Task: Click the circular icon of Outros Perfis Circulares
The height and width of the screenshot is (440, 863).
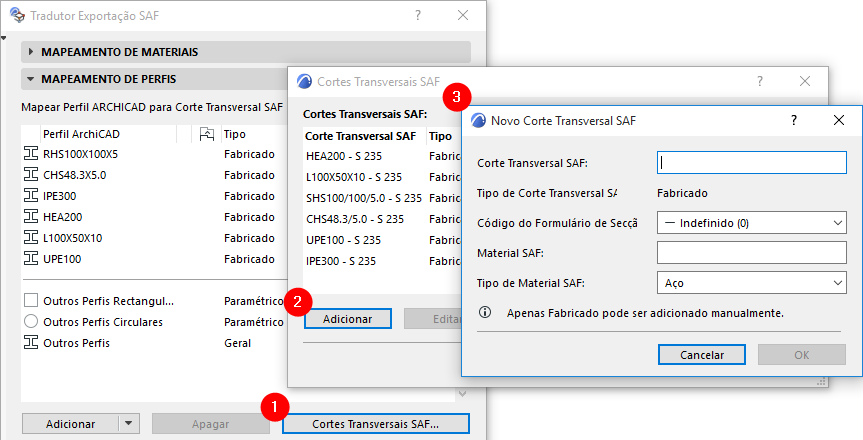Action: 31,322
